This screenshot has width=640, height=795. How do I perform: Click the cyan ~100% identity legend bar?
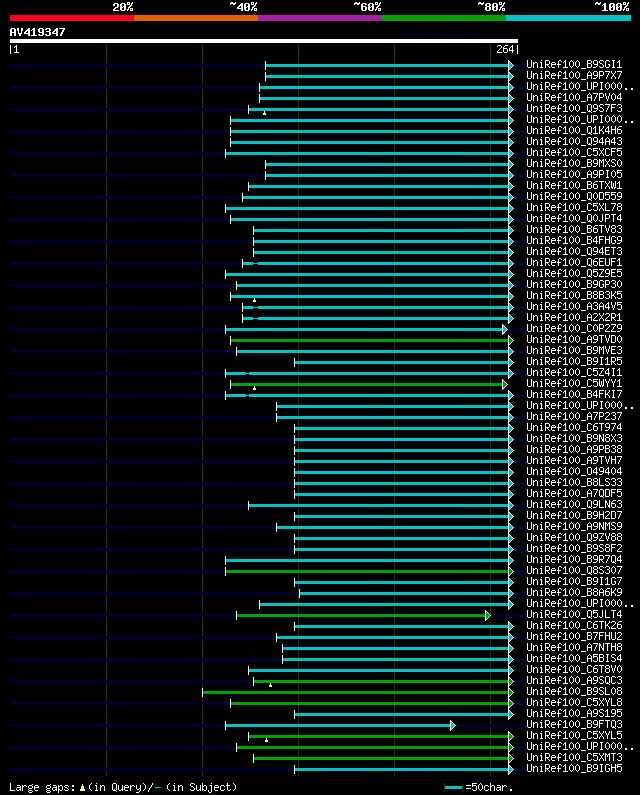[568, 18]
